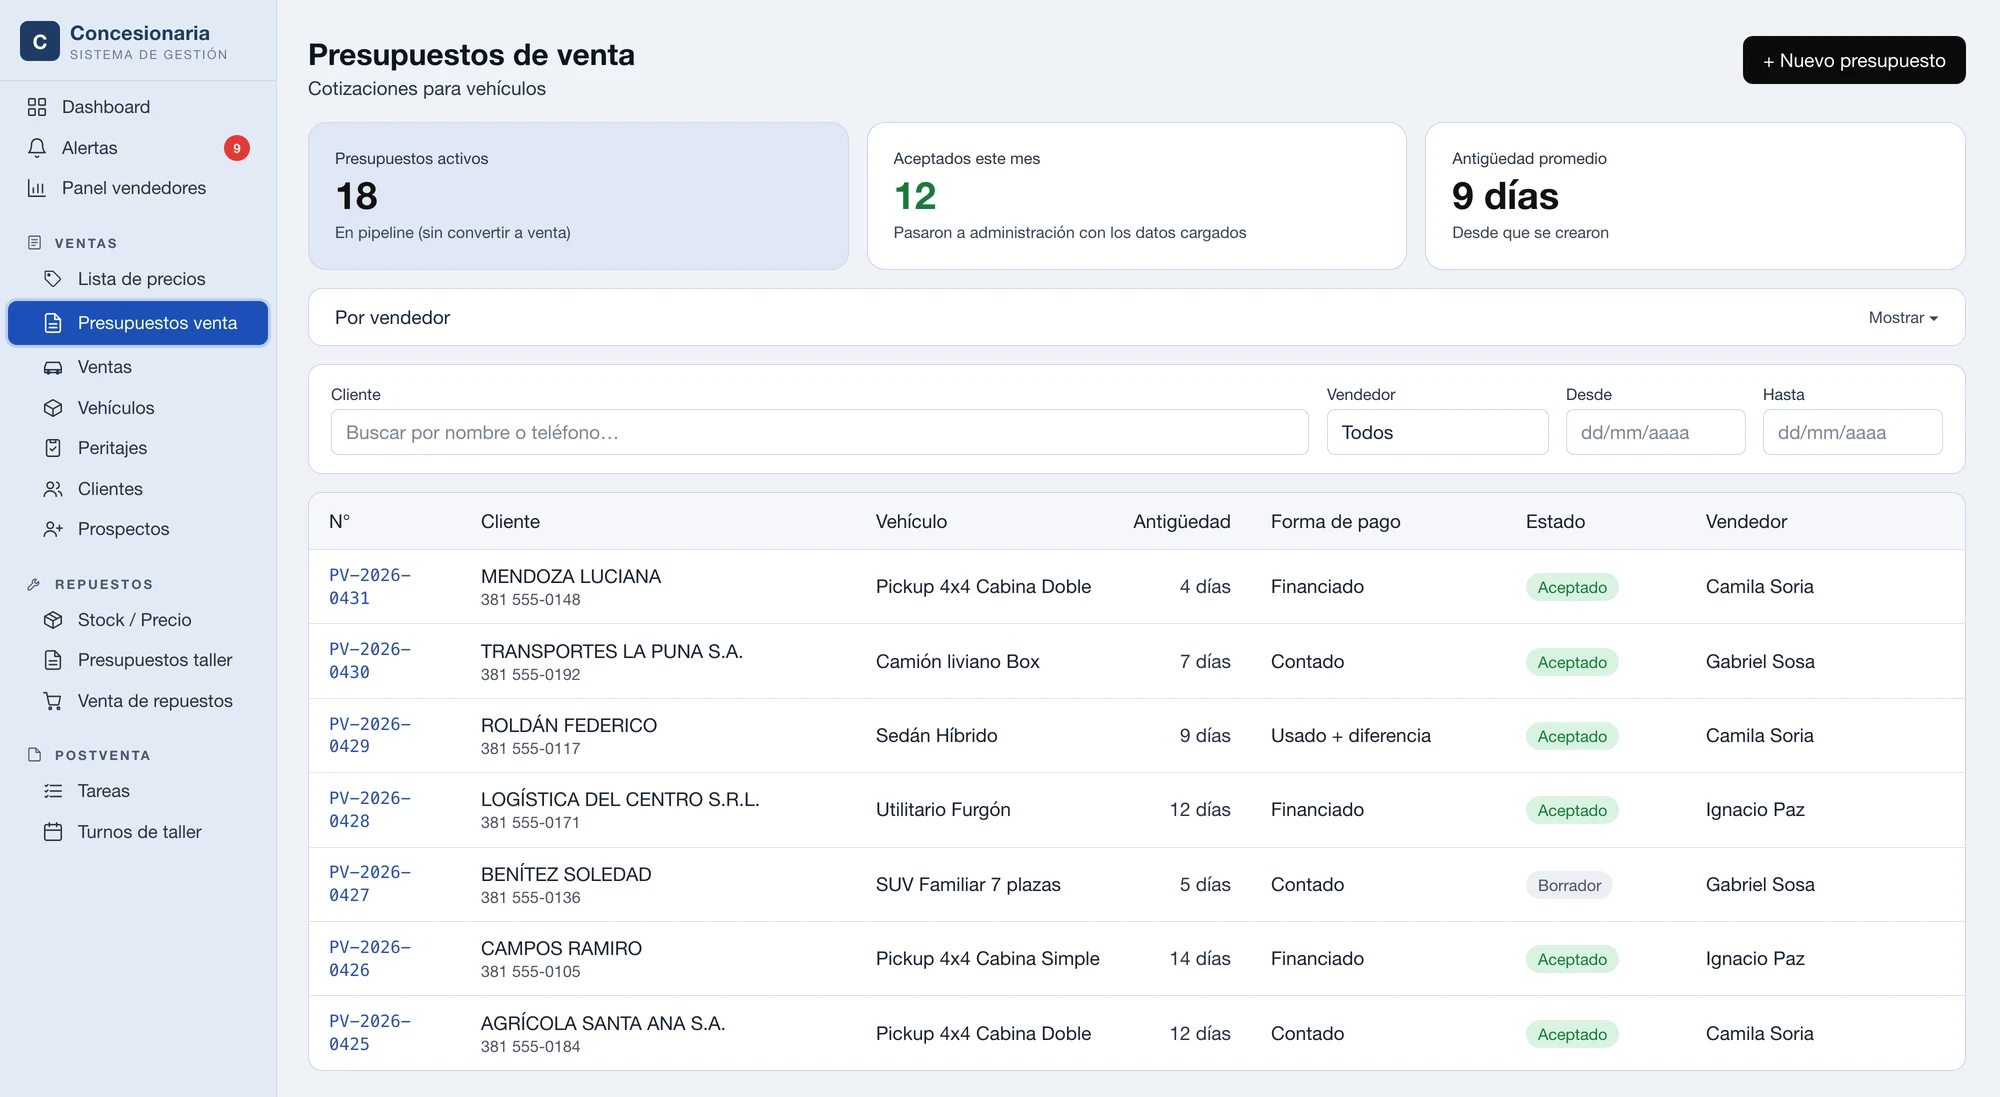
Task: Open Clientes in the sidebar
Action: [x=138, y=489]
